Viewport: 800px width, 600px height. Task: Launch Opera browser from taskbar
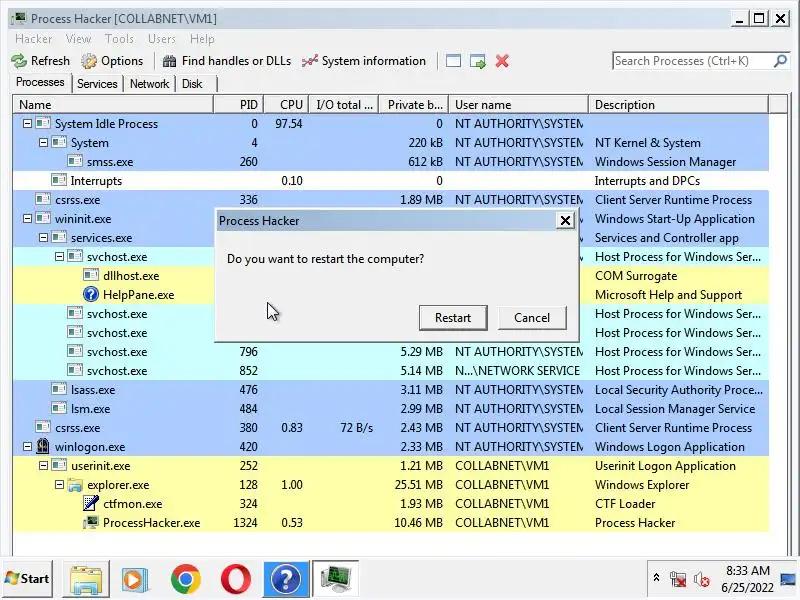coord(236,579)
